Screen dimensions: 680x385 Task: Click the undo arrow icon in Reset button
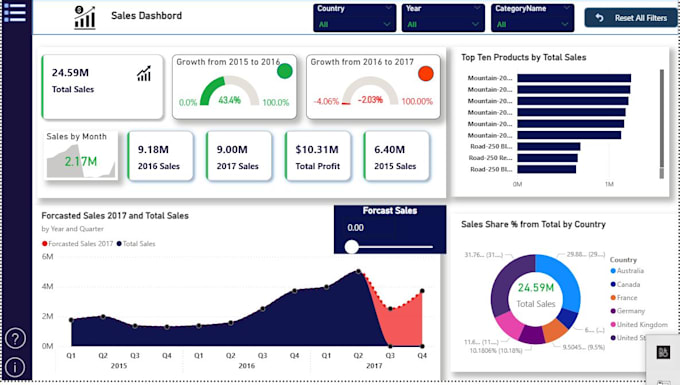pyautogui.click(x=599, y=18)
